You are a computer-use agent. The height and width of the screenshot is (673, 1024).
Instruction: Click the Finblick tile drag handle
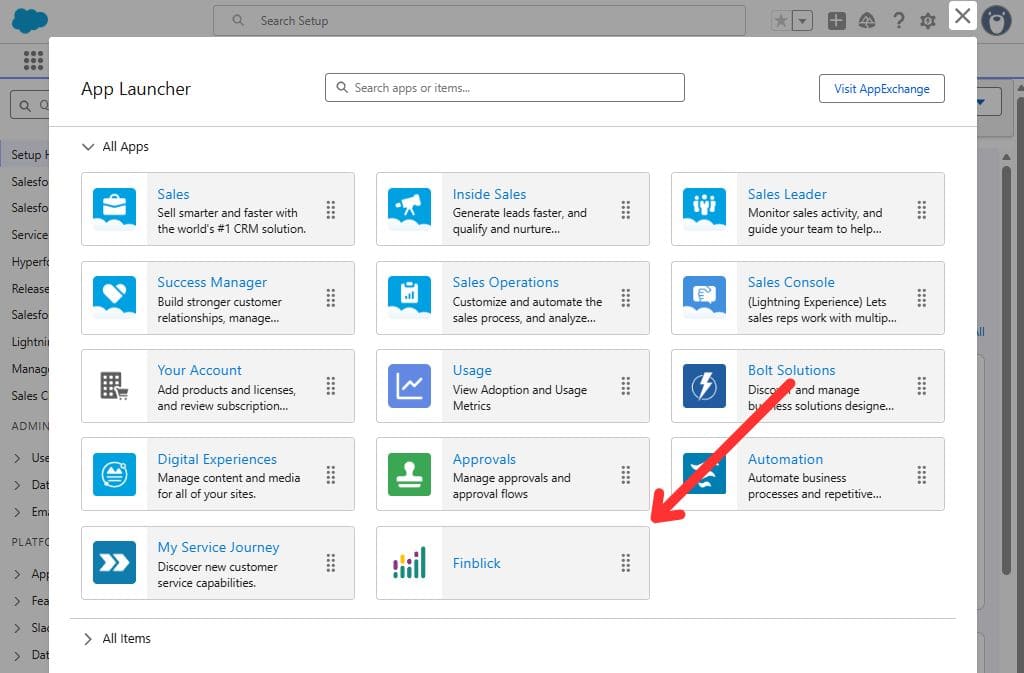(626, 563)
